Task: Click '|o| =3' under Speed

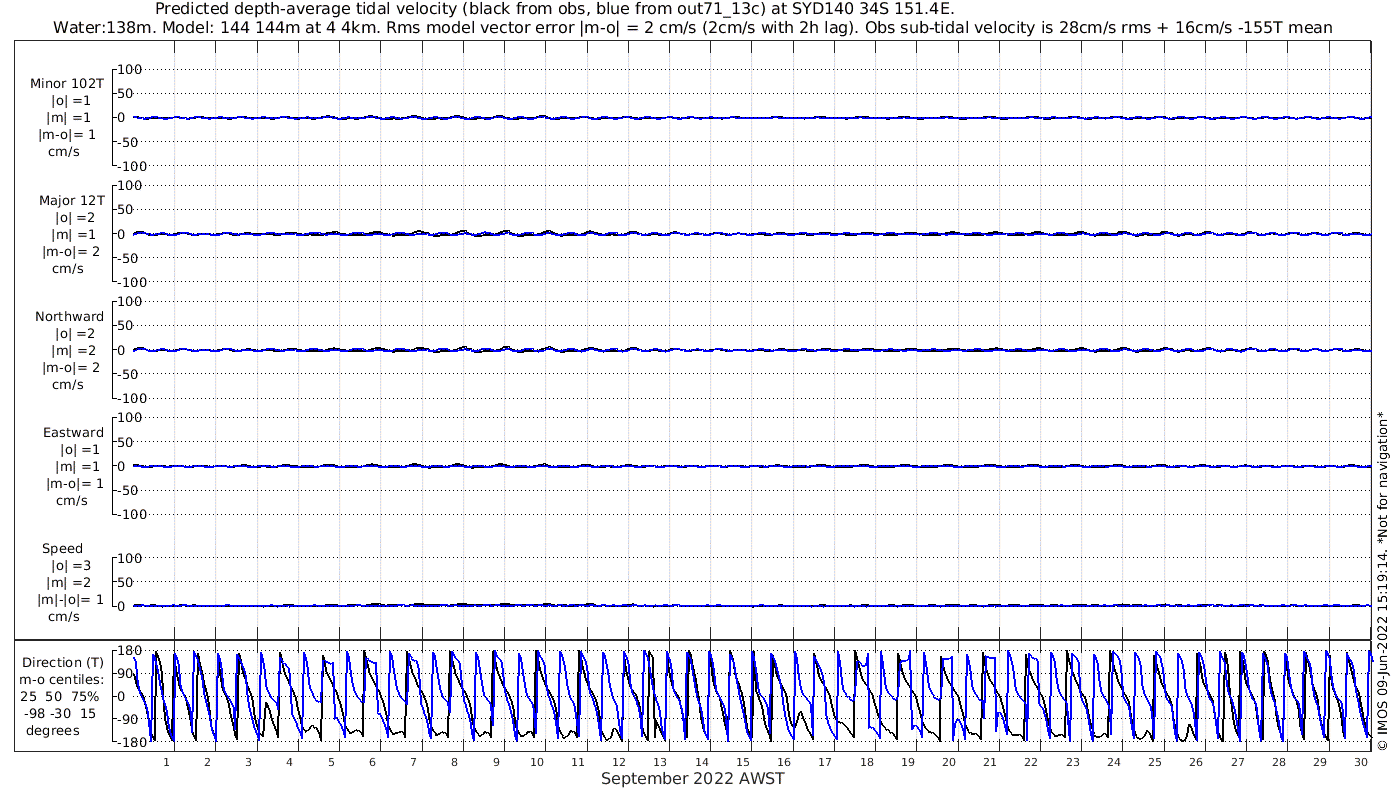Action: (x=71, y=565)
